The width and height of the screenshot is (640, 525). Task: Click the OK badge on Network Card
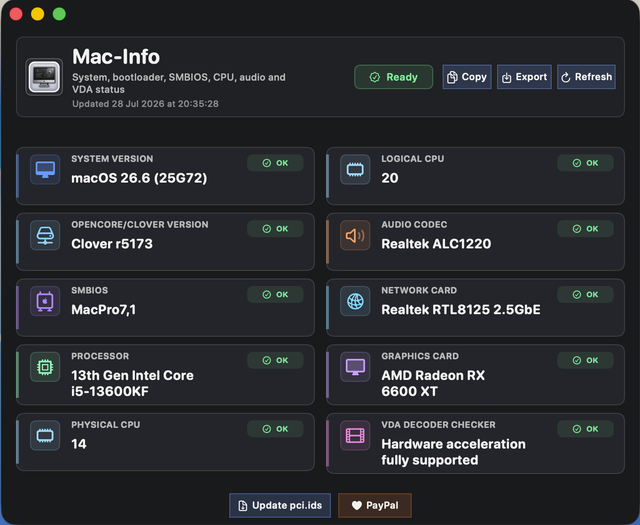pos(585,294)
